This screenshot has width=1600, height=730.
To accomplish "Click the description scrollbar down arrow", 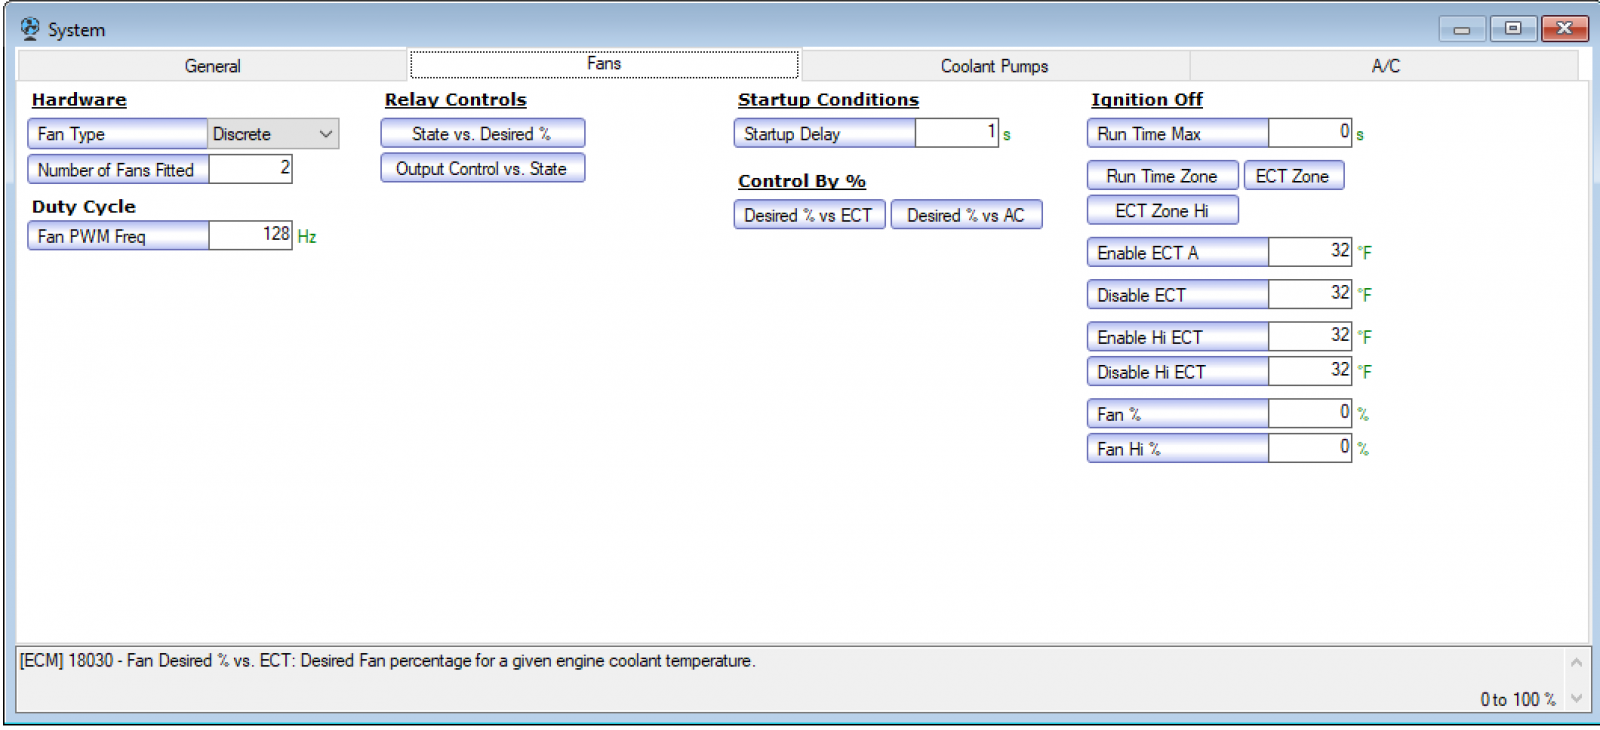I will point(1576,699).
